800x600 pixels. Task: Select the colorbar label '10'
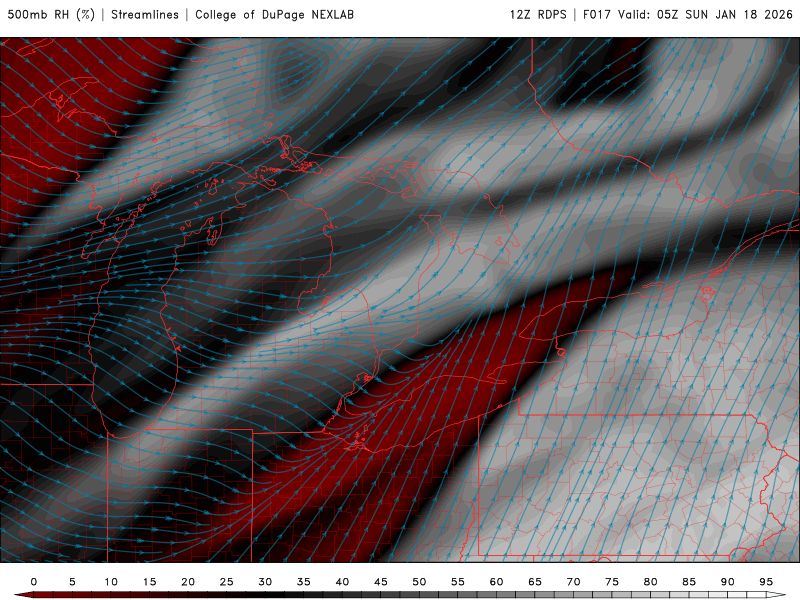click(x=111, y=582)
